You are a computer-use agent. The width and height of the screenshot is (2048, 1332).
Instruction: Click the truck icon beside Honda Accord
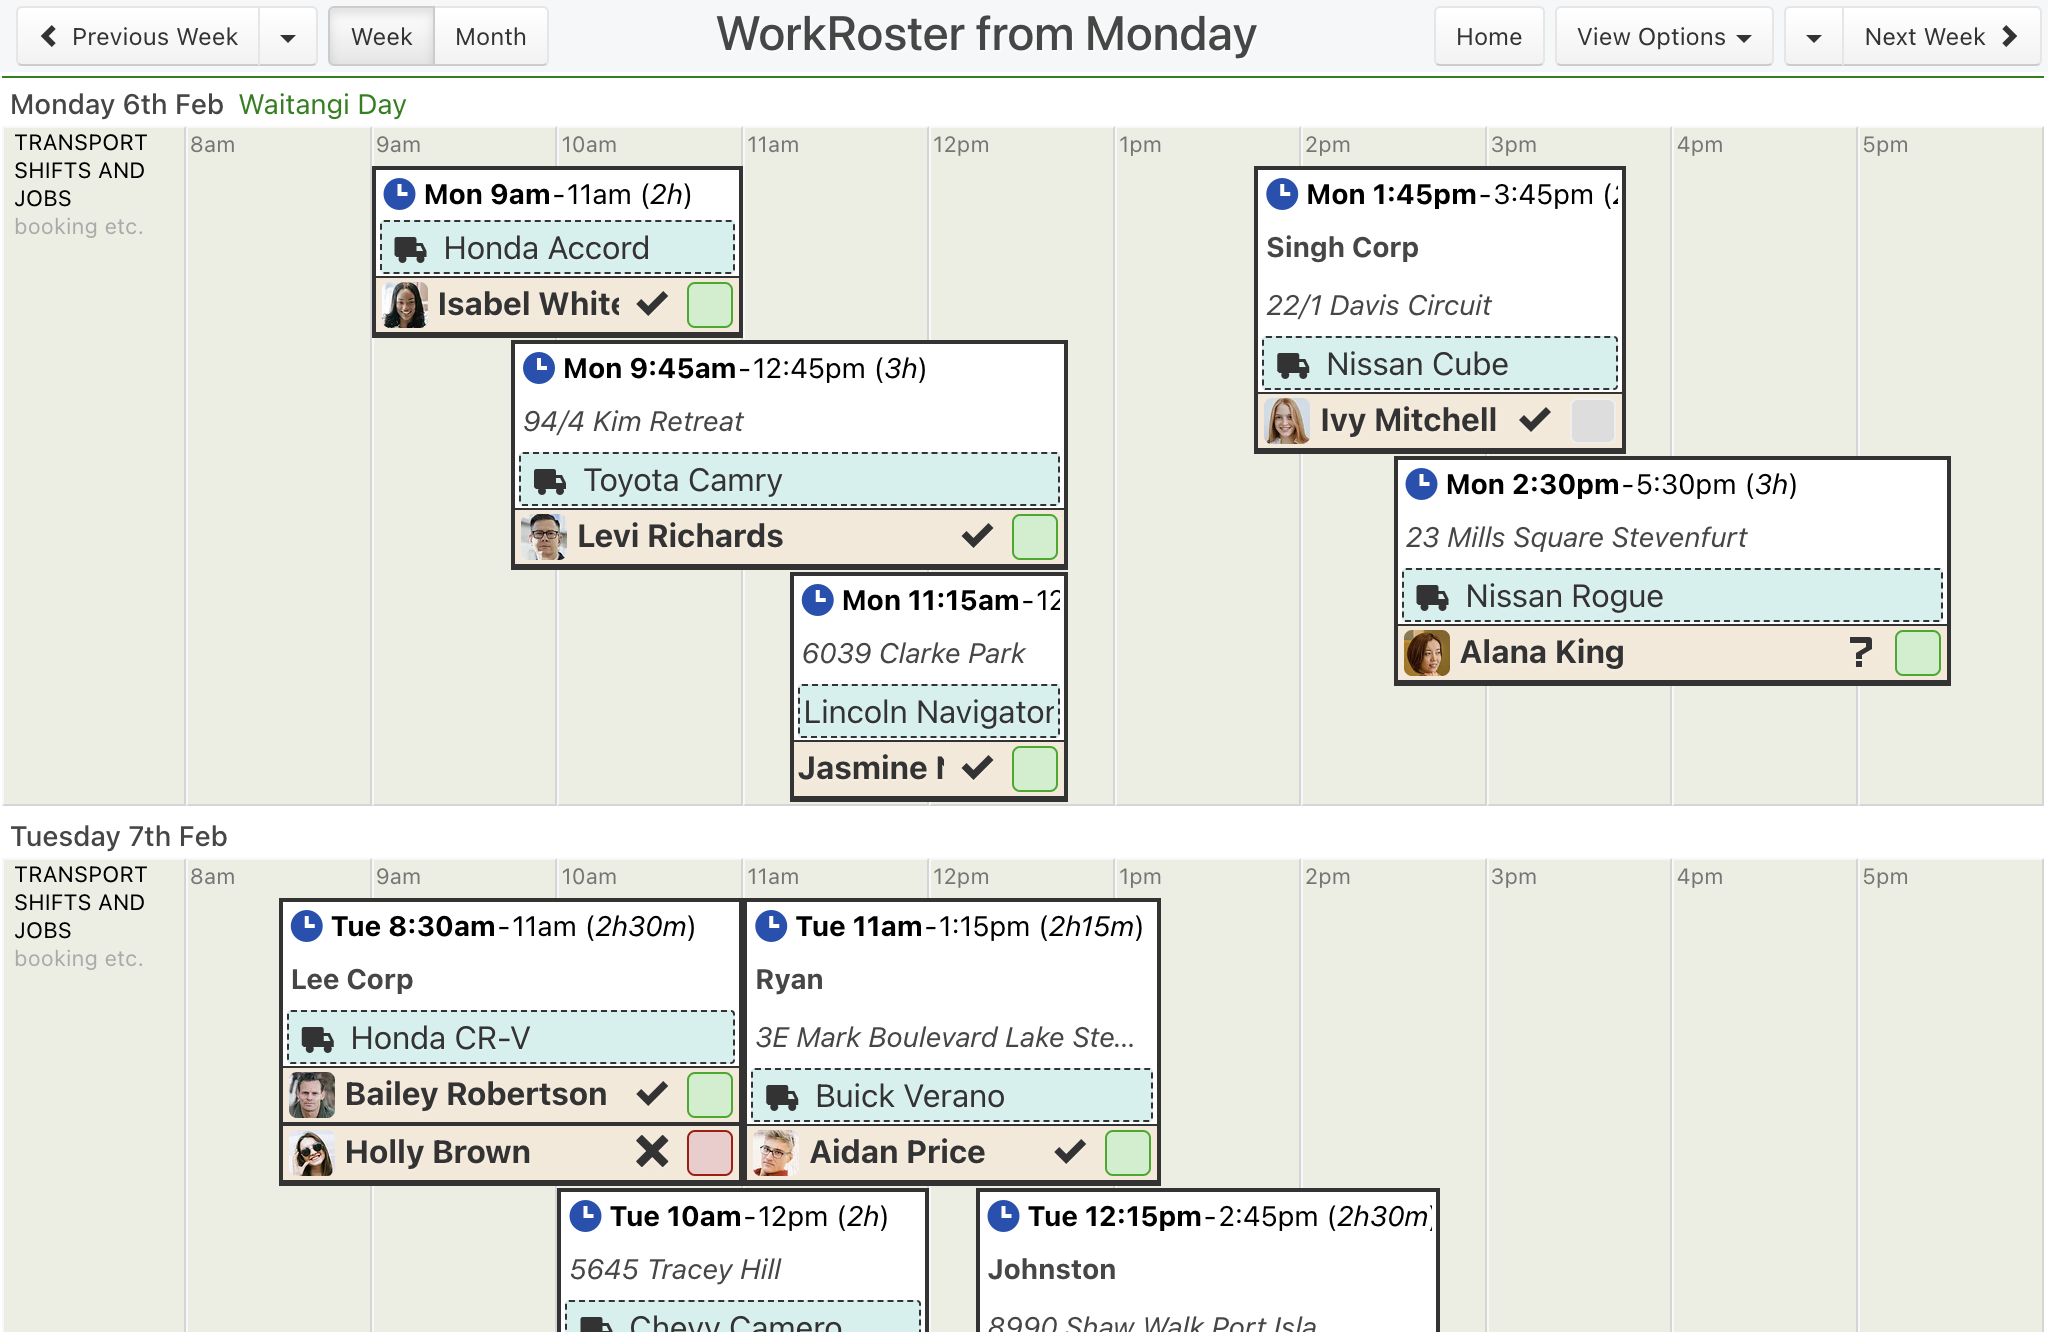pyautogui.click(x=410, y=249)
